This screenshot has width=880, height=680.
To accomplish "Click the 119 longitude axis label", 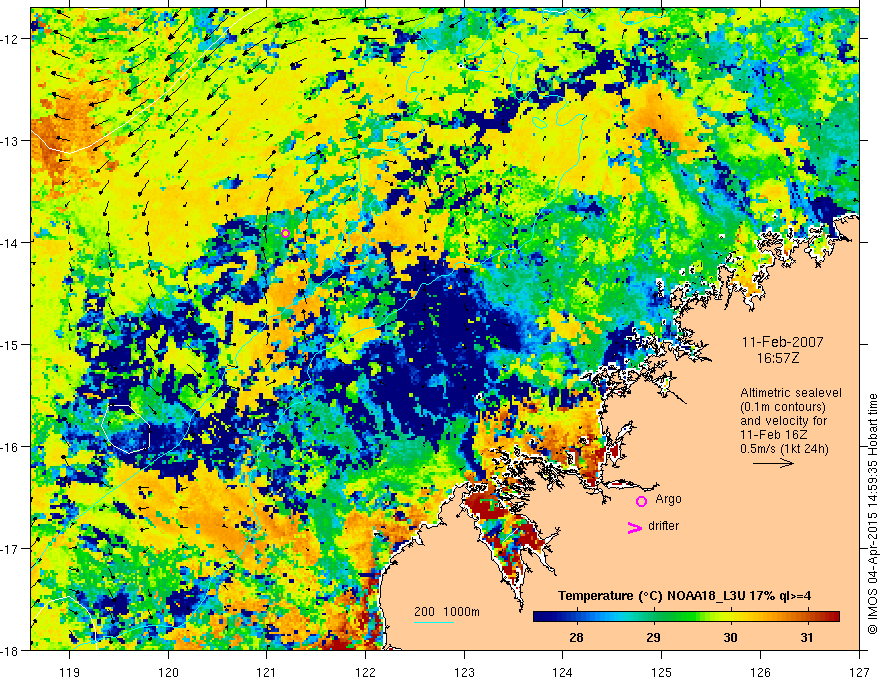I will 70,672.
